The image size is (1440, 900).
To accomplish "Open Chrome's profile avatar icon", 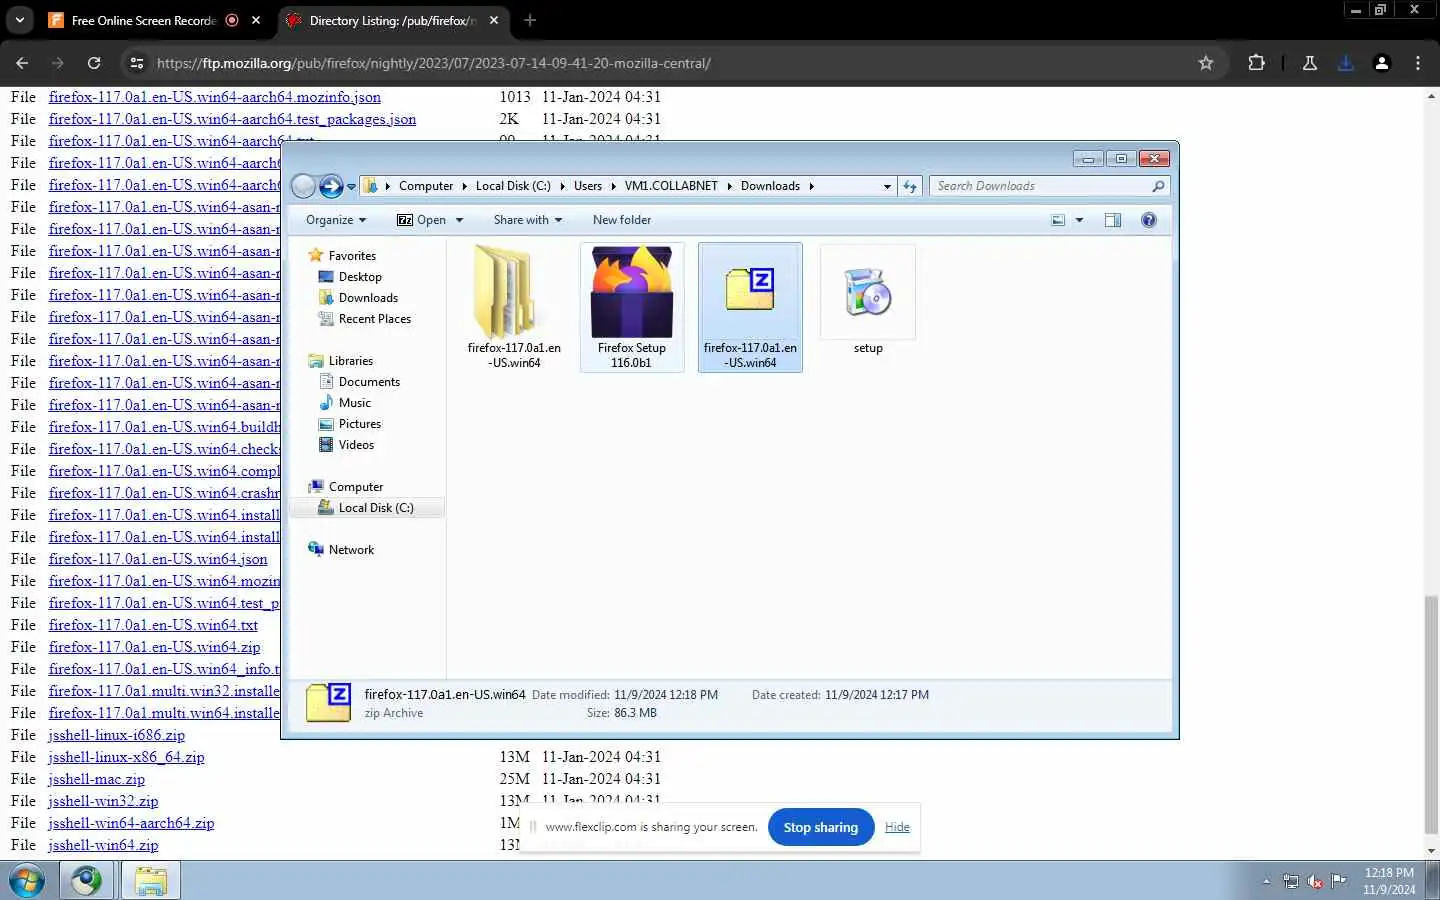I will click(x=1382, y=63).
